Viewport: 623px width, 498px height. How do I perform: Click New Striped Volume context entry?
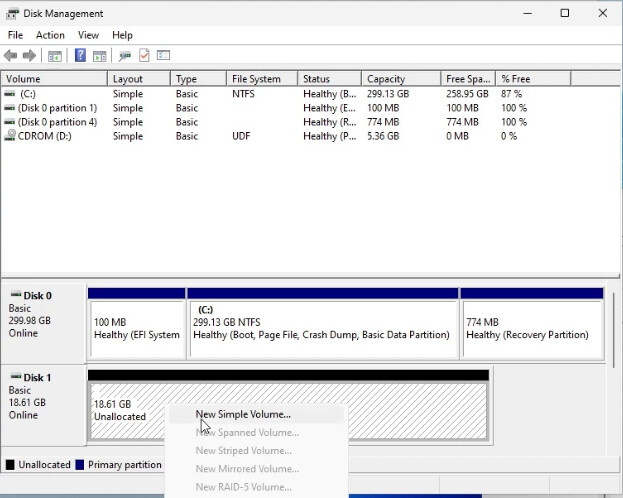click(256, 451)
